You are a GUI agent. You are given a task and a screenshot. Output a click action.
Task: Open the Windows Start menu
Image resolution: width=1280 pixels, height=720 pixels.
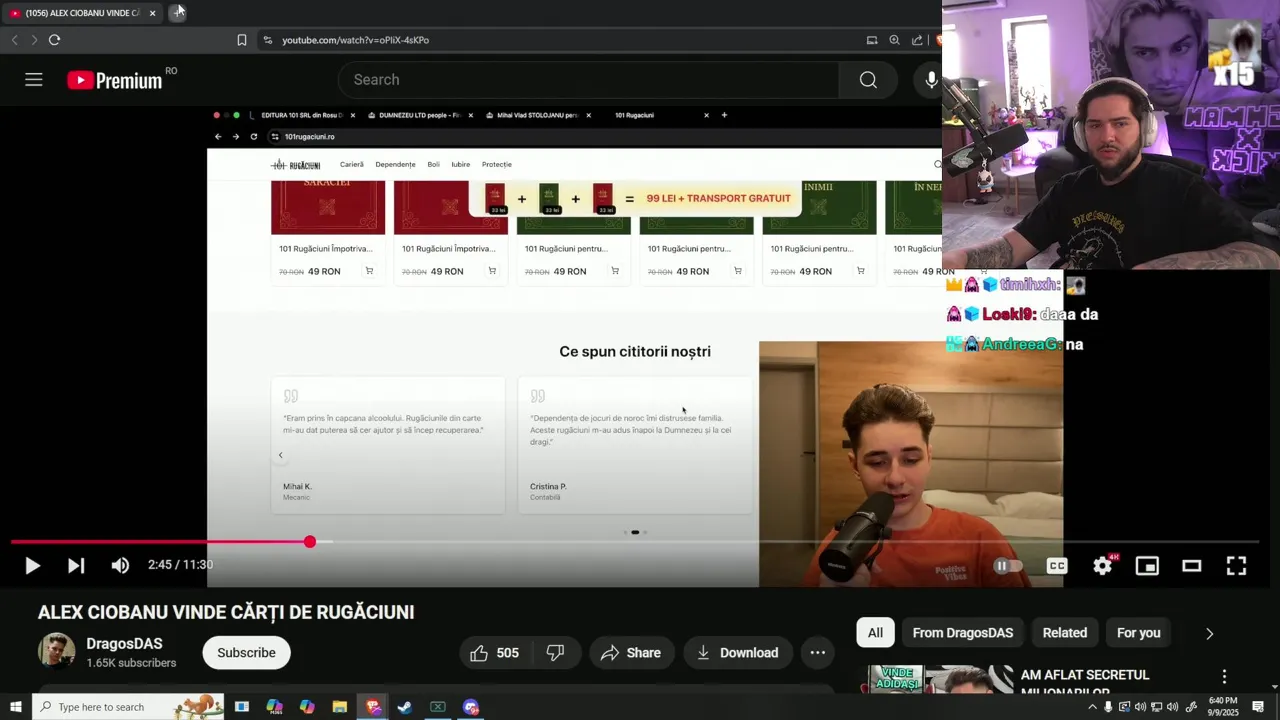pos(15,707)
